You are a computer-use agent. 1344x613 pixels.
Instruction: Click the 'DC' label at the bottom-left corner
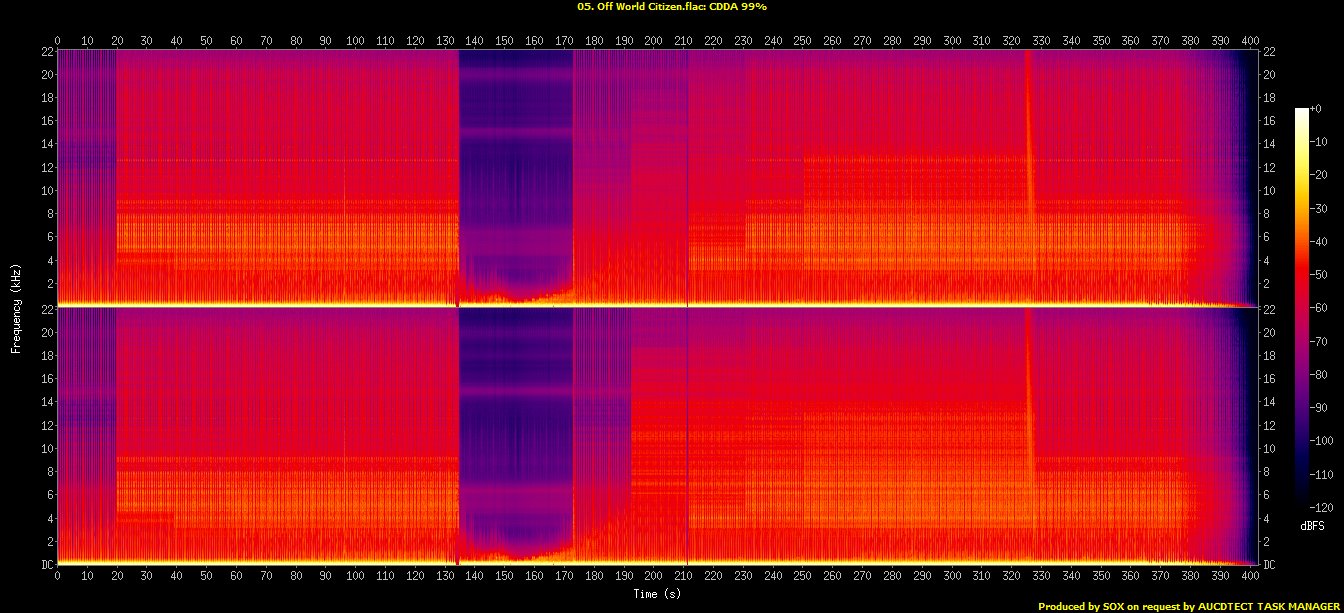coord(45,564)
